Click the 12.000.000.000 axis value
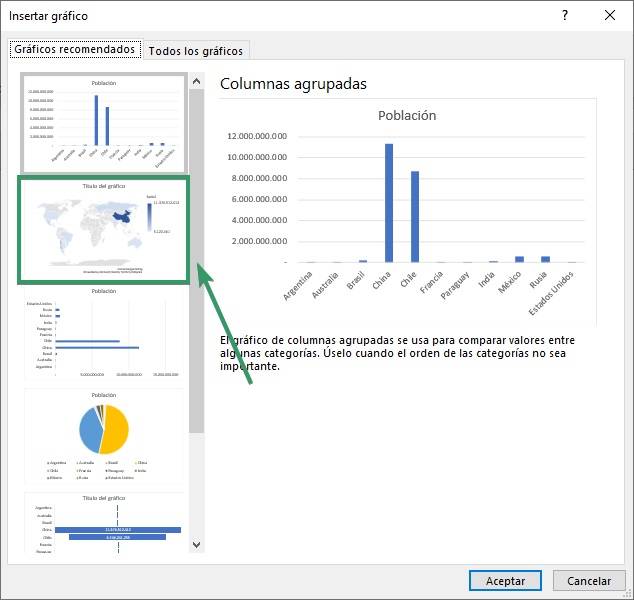The width and height of the screenshot is (634, 600). [x=257, y=136]
